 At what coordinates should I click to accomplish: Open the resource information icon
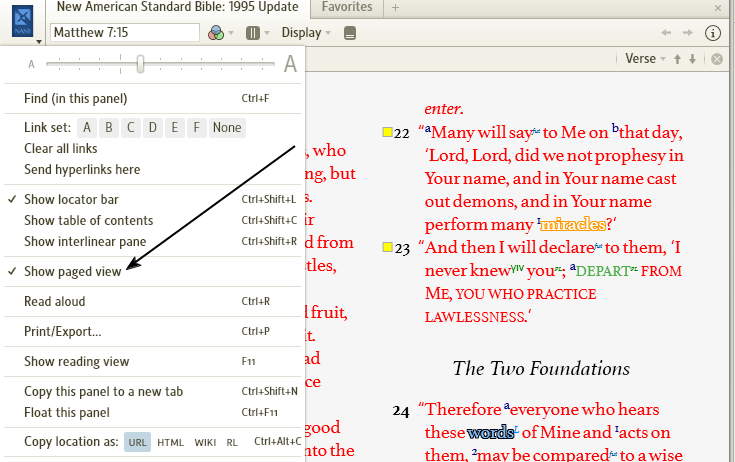tap(712, 33)
